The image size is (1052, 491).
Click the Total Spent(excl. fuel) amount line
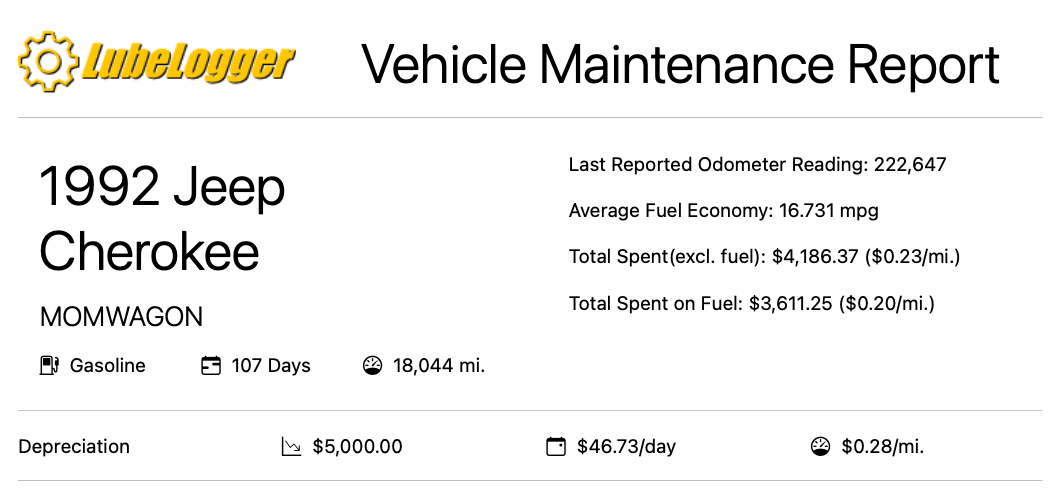[764, 257]
